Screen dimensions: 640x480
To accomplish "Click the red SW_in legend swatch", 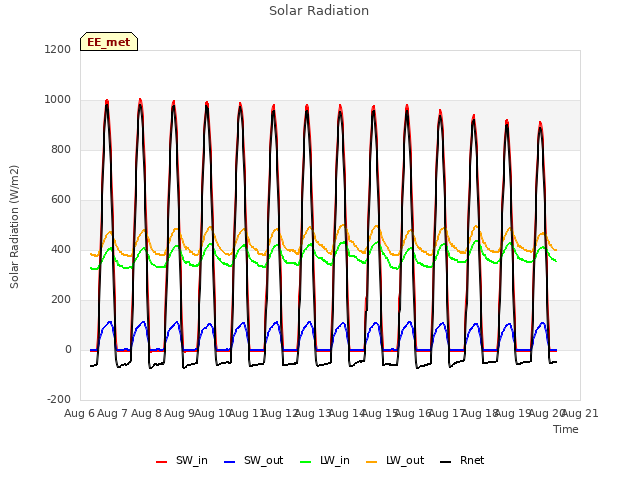I will pos(162,462).
